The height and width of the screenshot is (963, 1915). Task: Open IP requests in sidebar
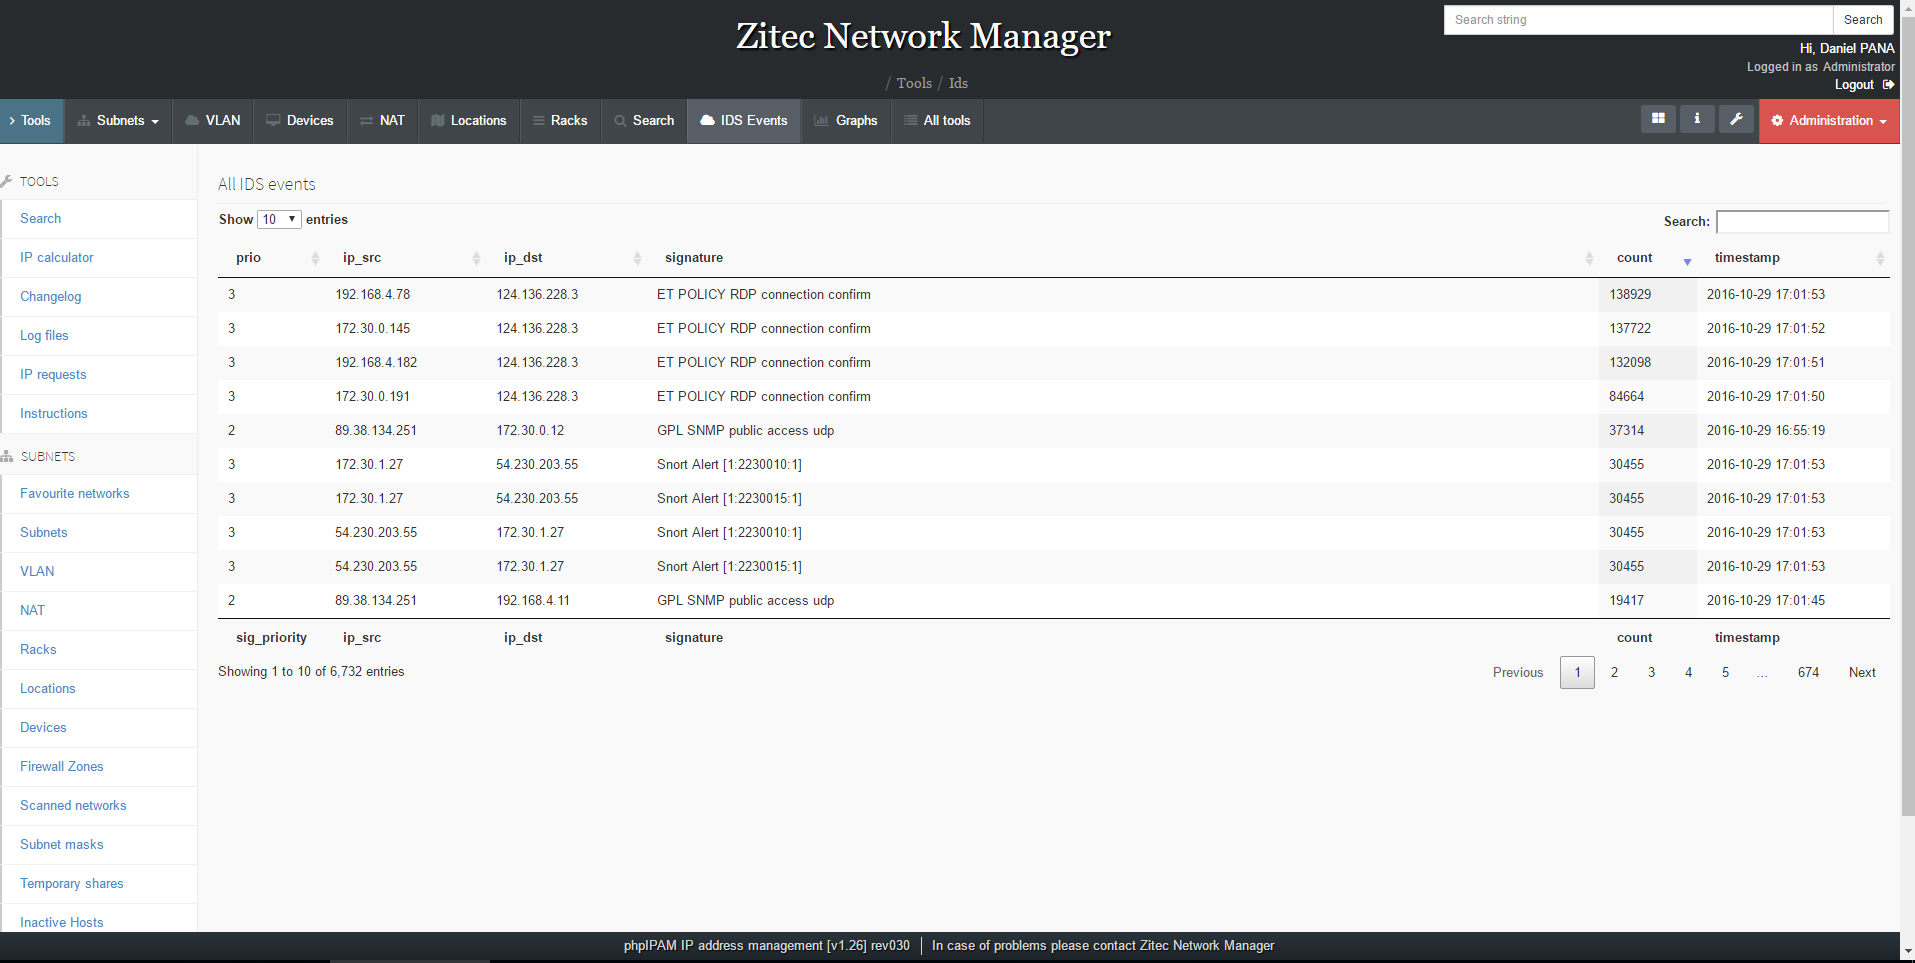(53, 375)
